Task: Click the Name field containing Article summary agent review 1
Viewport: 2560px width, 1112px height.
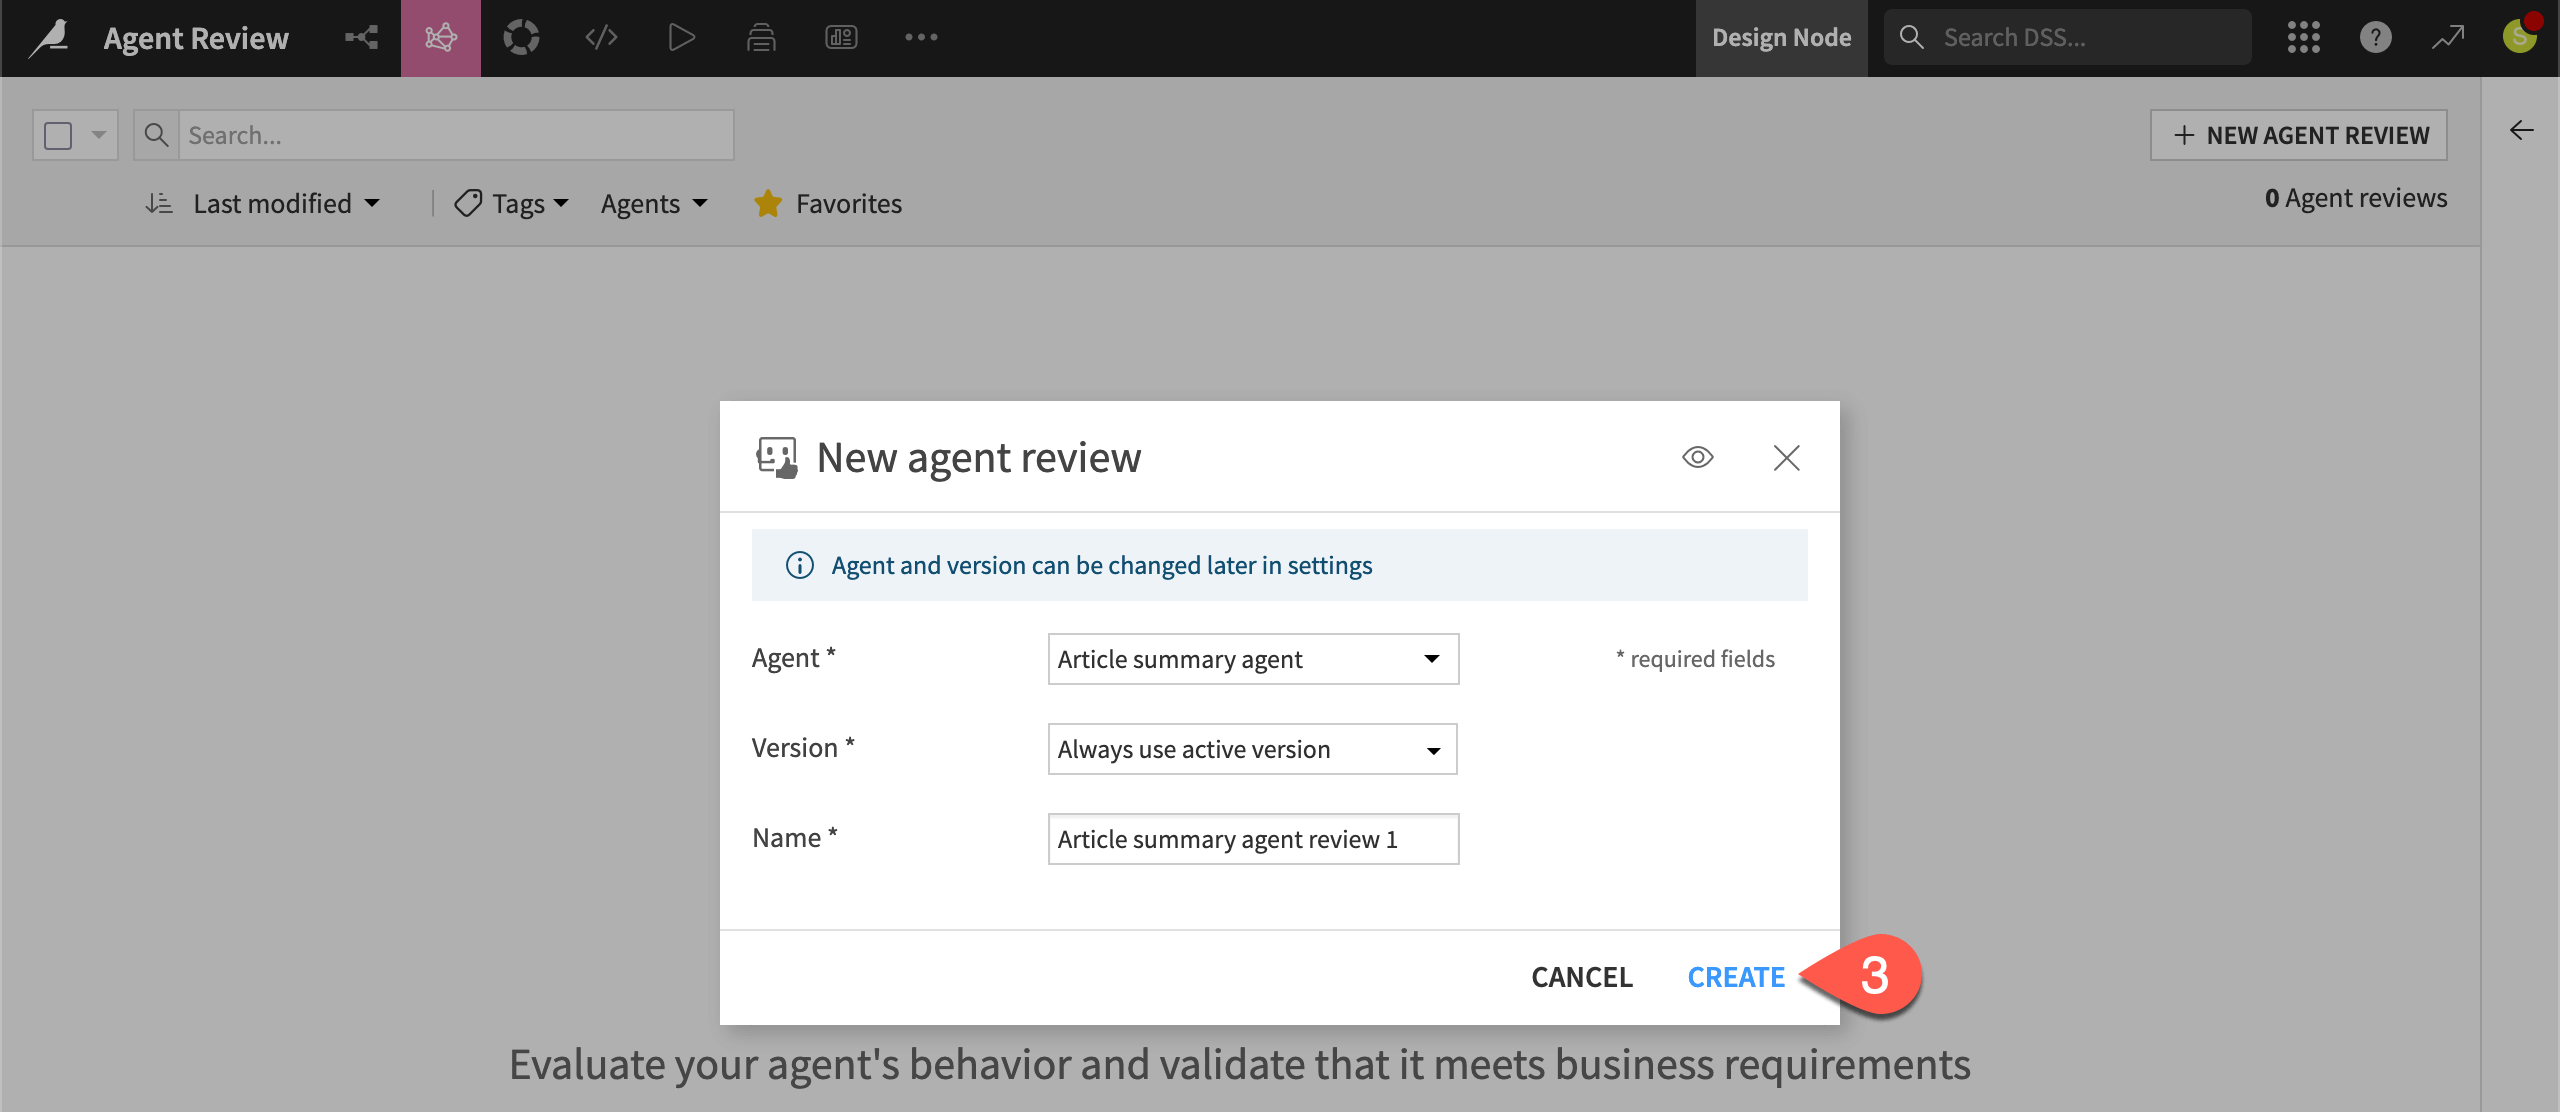Action: (x=1252, y=839)
